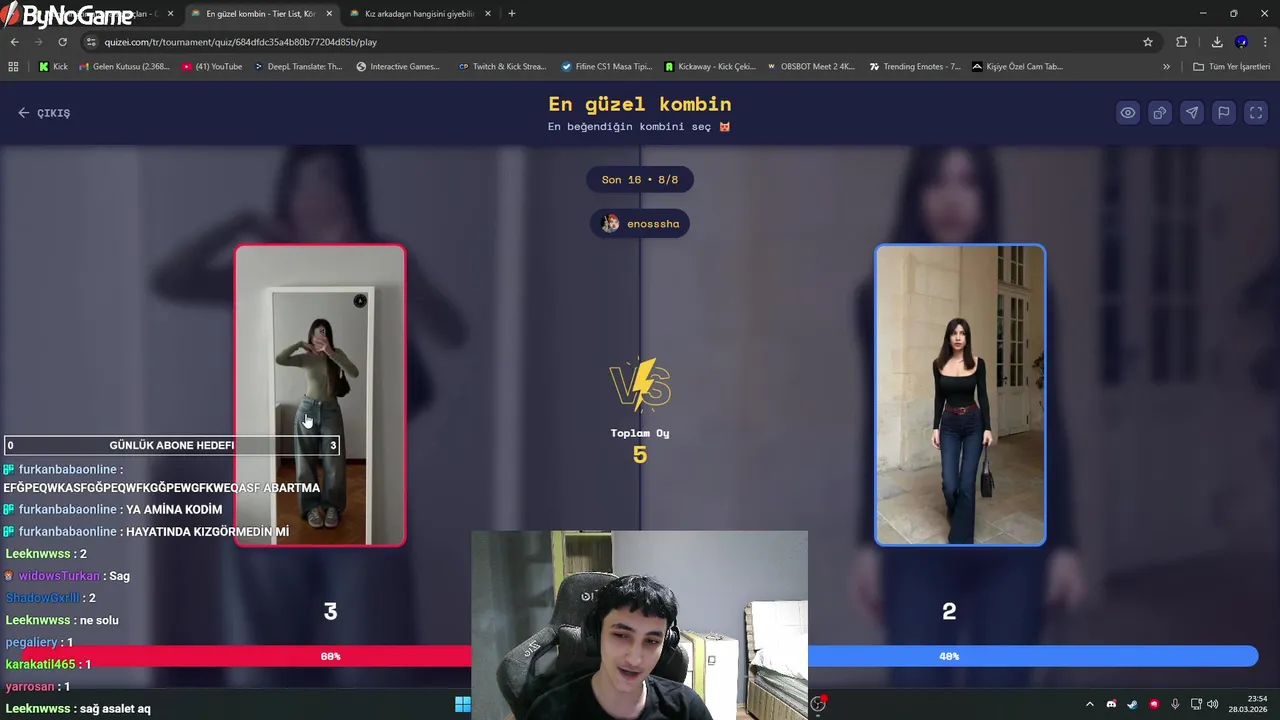
Task: Open the DeepL Translate bookmark
Action: [x=298, y=67]
